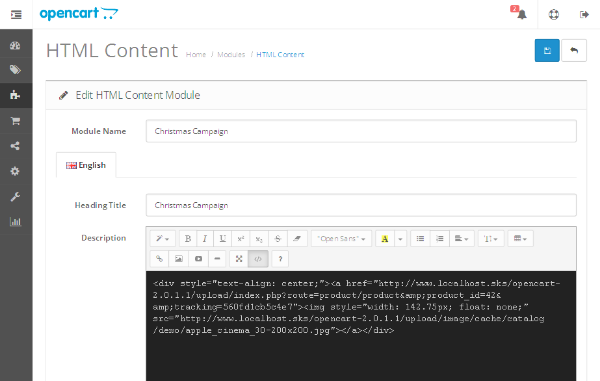Screen dimensions: 600x381
Task: Apply the recent yellow highlight color
Action: 385,239
